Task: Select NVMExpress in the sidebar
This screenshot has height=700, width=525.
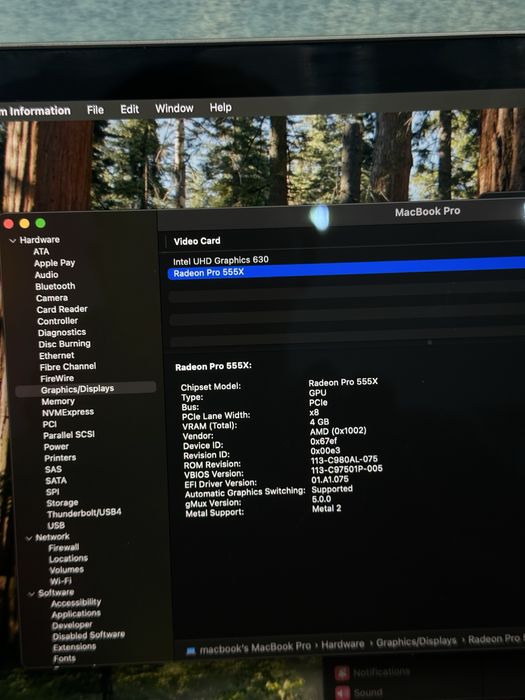Action: 68,412
